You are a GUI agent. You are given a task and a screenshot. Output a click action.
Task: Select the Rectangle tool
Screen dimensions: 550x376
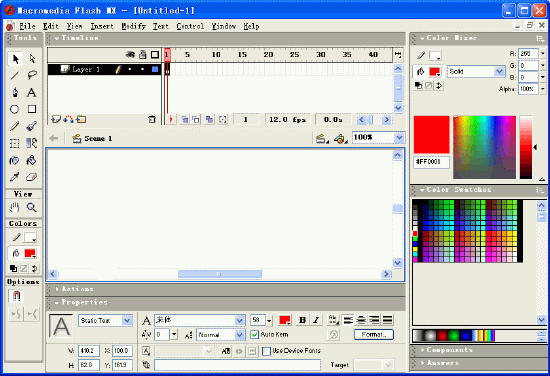pos(32,109)
